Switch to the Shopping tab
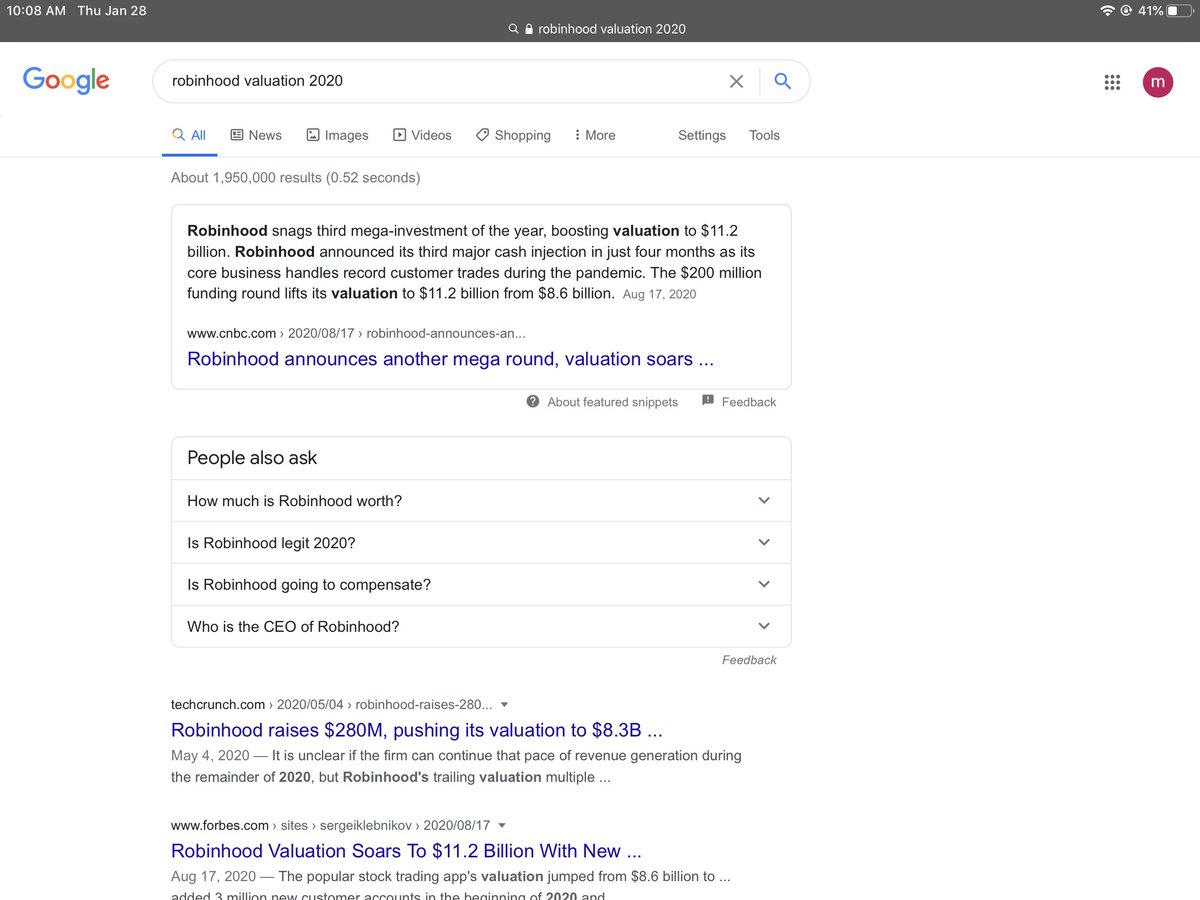The width and height of the screenshot is (1200, 900). coord(513,135)
